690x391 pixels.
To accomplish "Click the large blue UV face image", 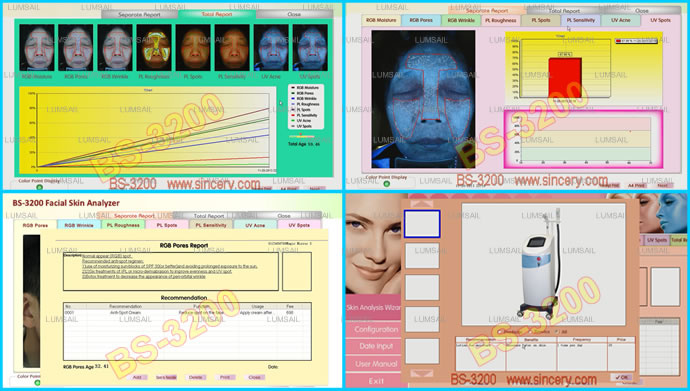I will tap(423, 99).
